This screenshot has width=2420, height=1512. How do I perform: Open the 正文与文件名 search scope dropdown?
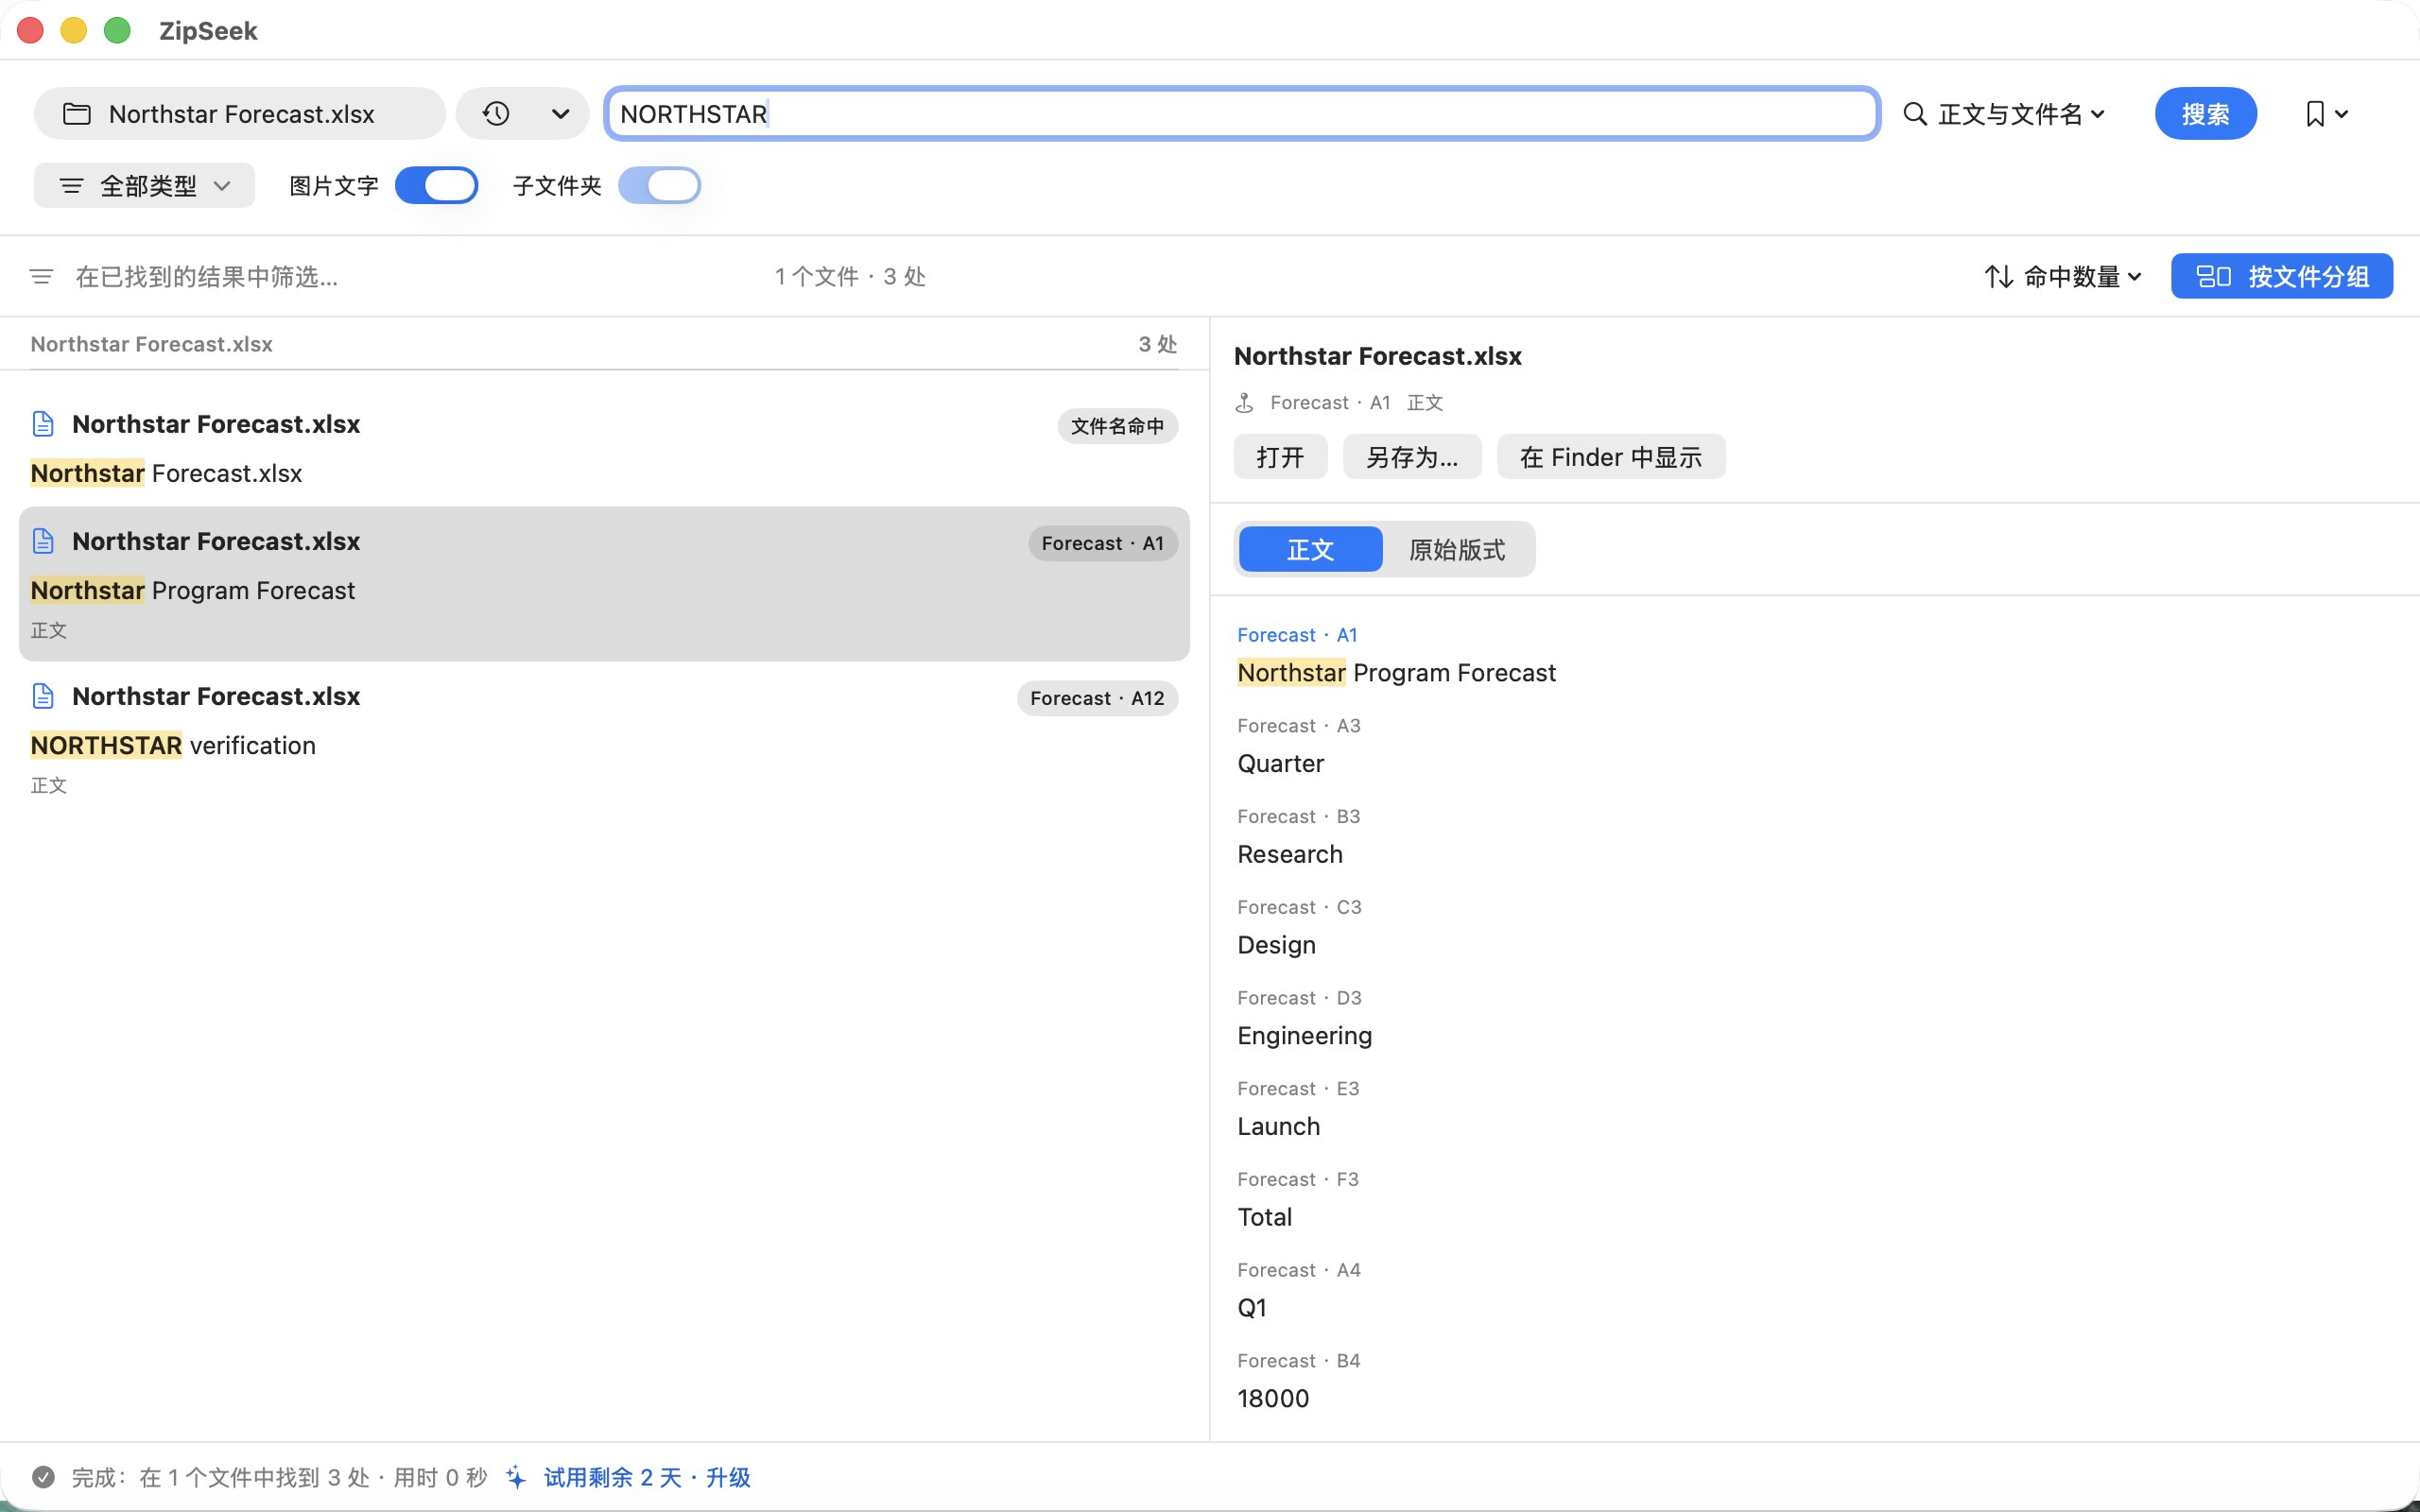[2005, 114]
